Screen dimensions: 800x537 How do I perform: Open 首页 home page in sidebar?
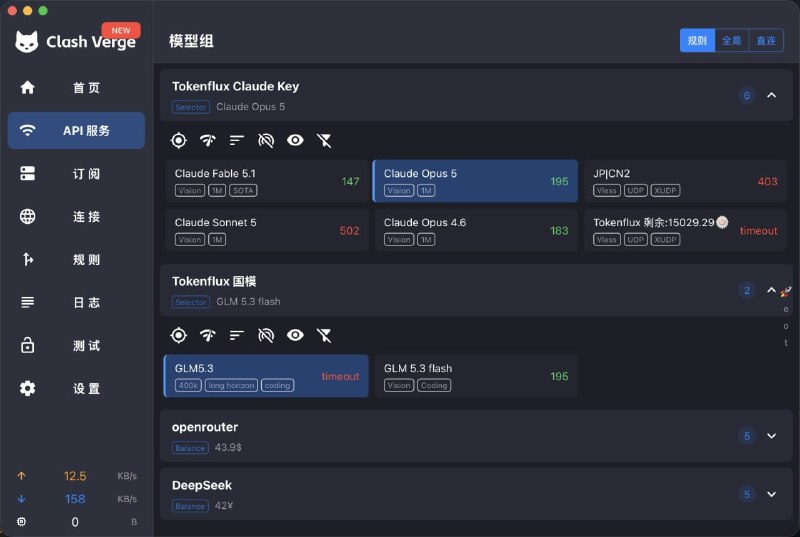click(77, 88)
